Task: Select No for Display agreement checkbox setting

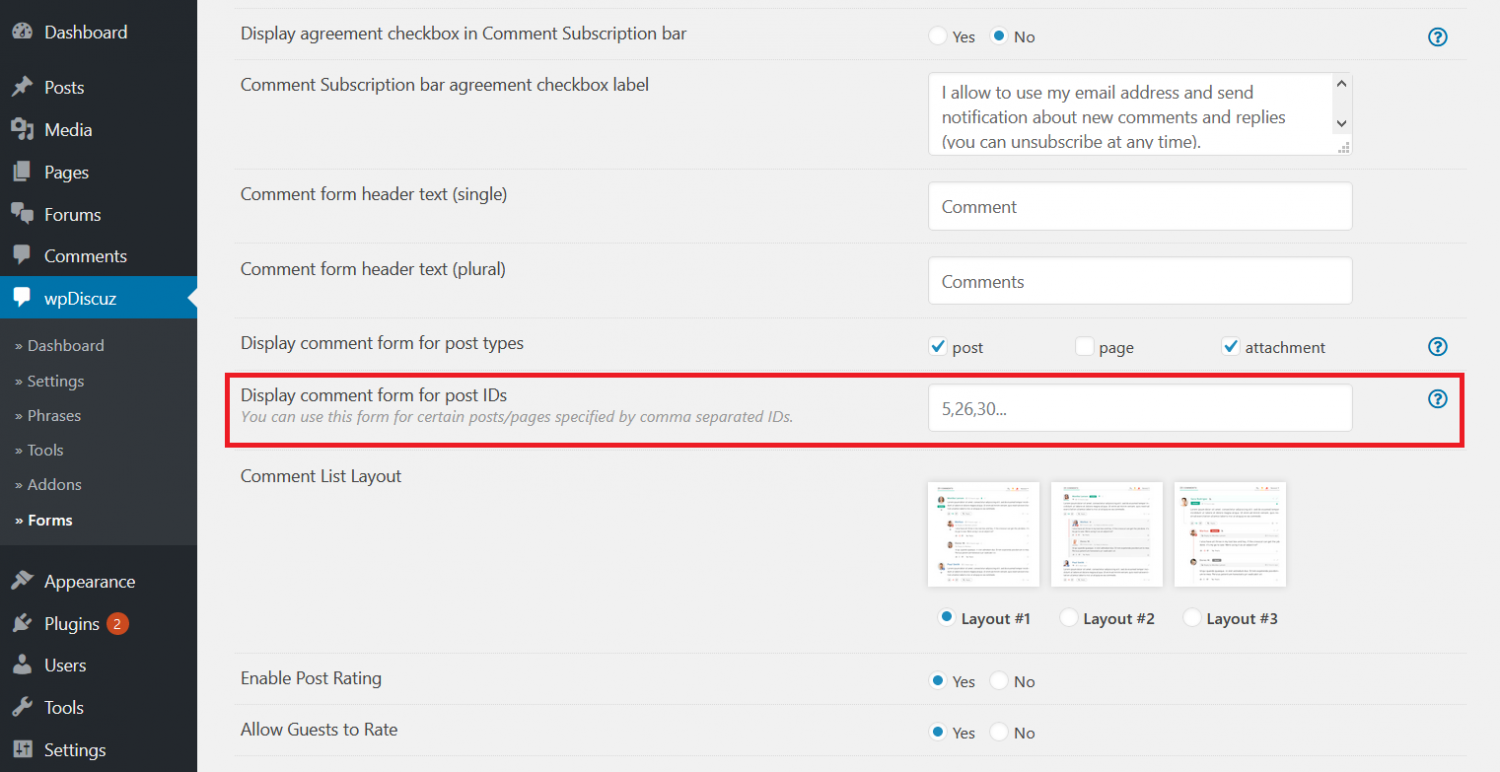Action: point(1000,36)
